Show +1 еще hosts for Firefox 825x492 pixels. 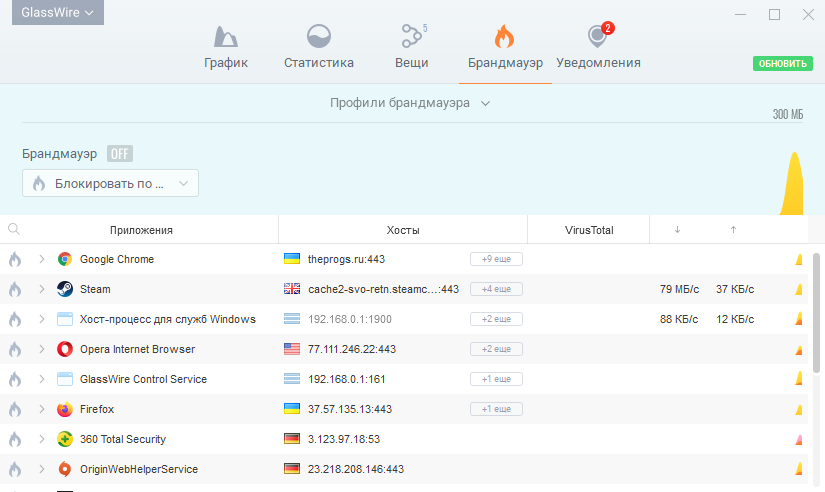[496, 409]
